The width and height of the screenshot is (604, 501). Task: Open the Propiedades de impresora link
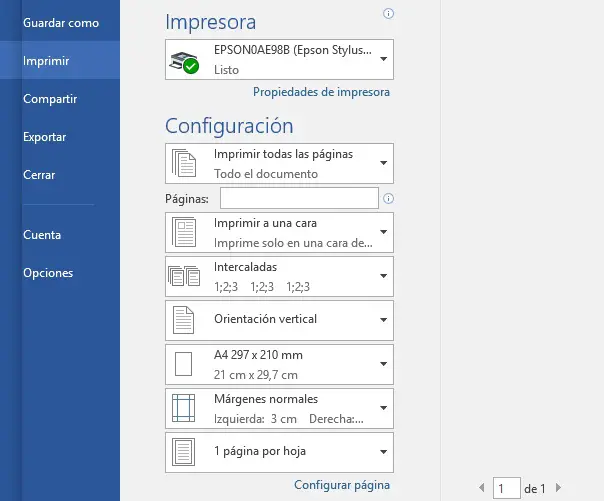(x=321, y=92)
